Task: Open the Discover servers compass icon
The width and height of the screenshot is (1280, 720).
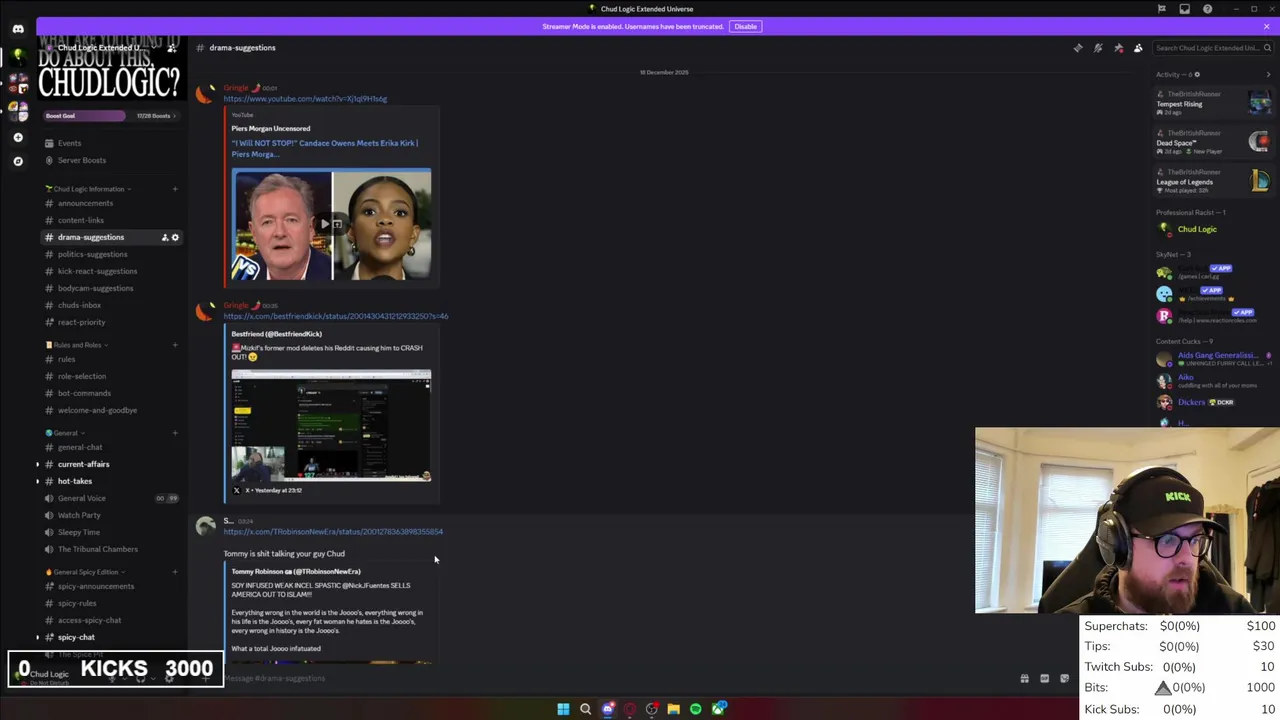Action: (18, 161)
